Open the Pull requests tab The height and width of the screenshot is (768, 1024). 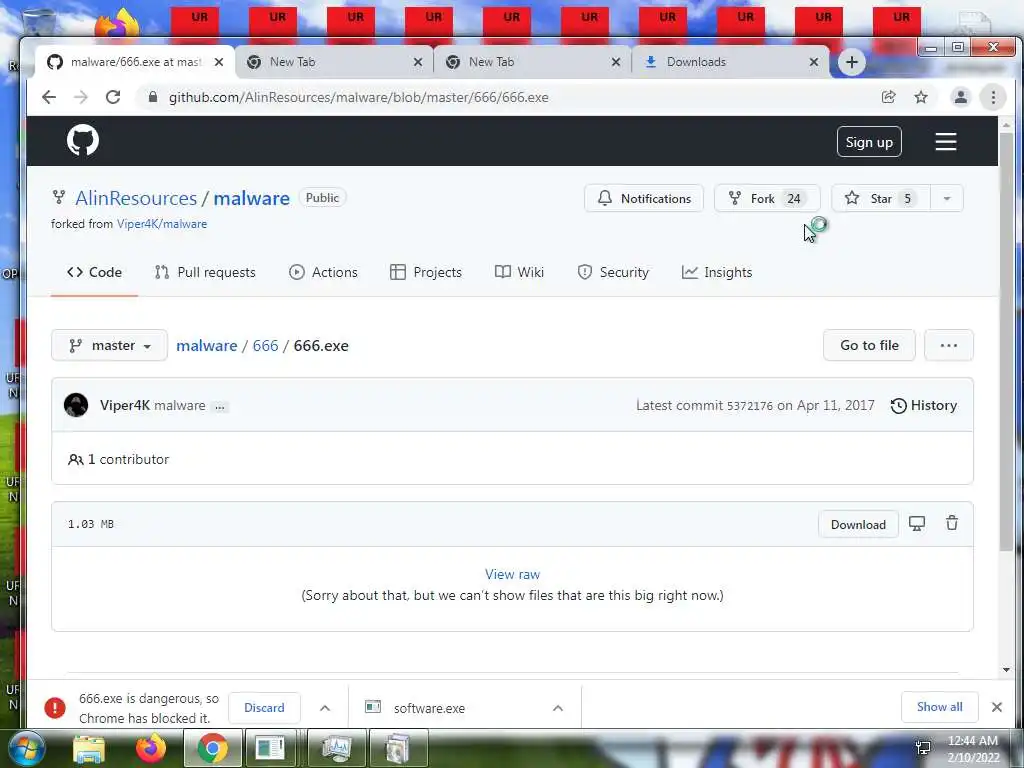pos(205,272)
